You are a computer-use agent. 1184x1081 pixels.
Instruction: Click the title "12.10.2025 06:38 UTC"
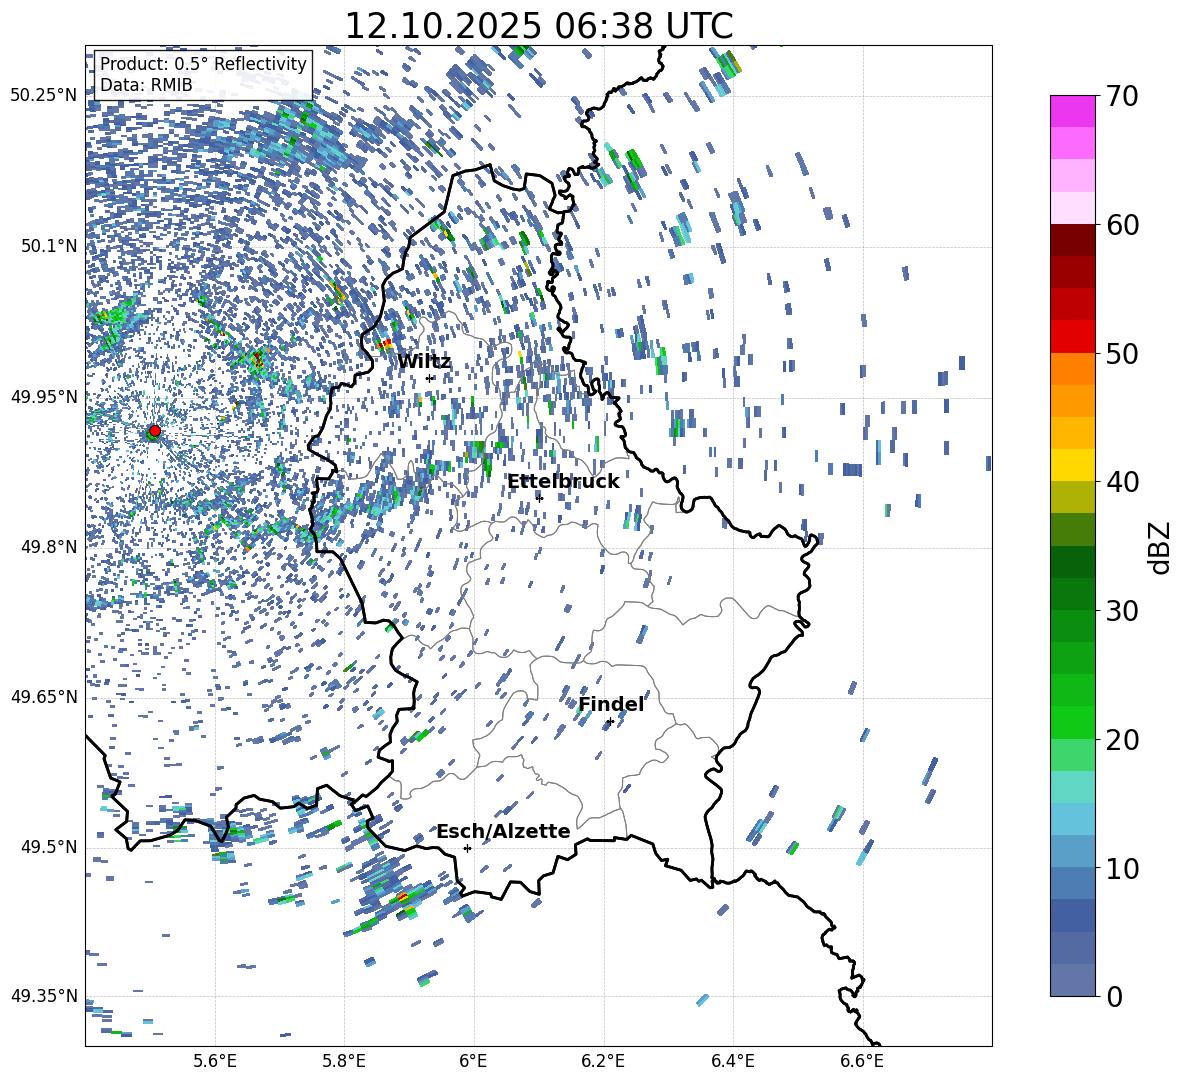[x=538, y=26]
